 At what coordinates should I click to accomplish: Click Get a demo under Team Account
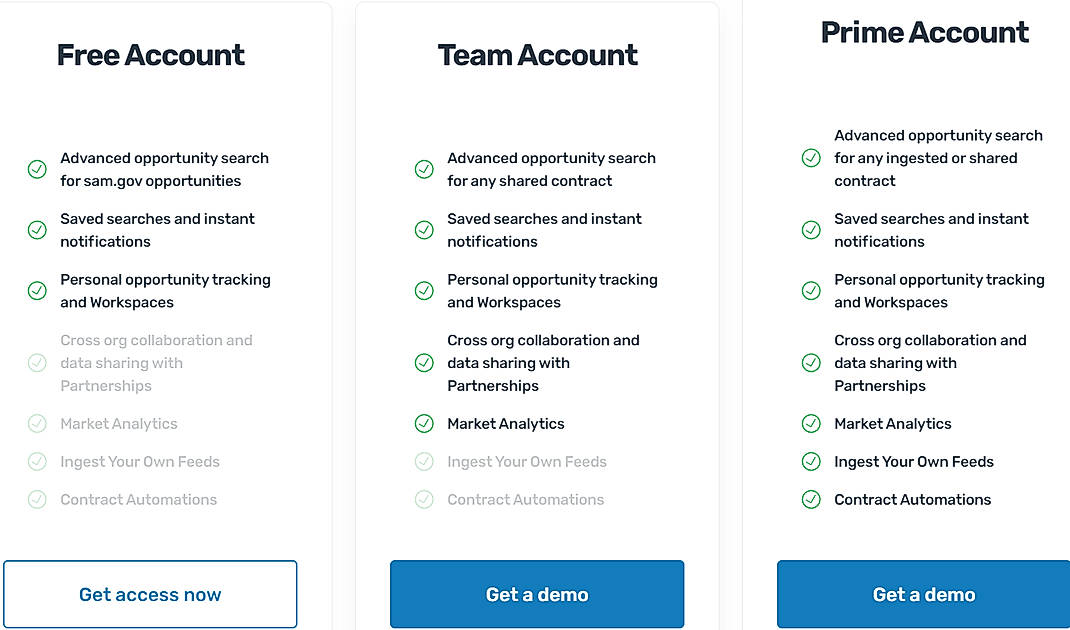click(537, 594)
